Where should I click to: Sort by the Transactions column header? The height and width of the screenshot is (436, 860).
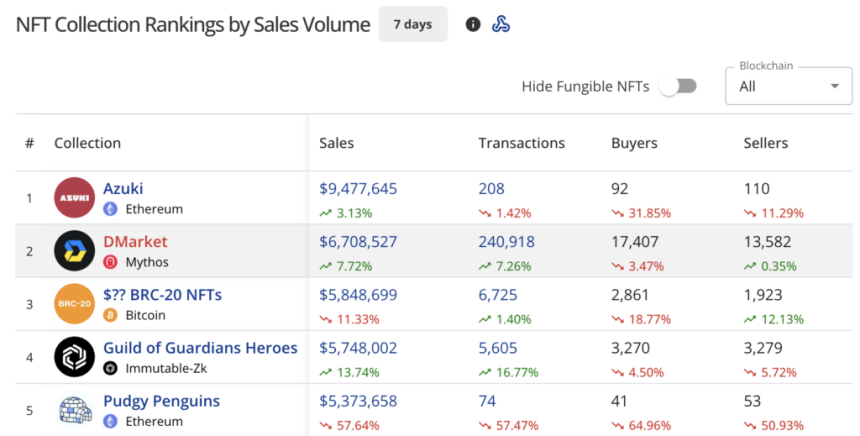coord(521,143)
